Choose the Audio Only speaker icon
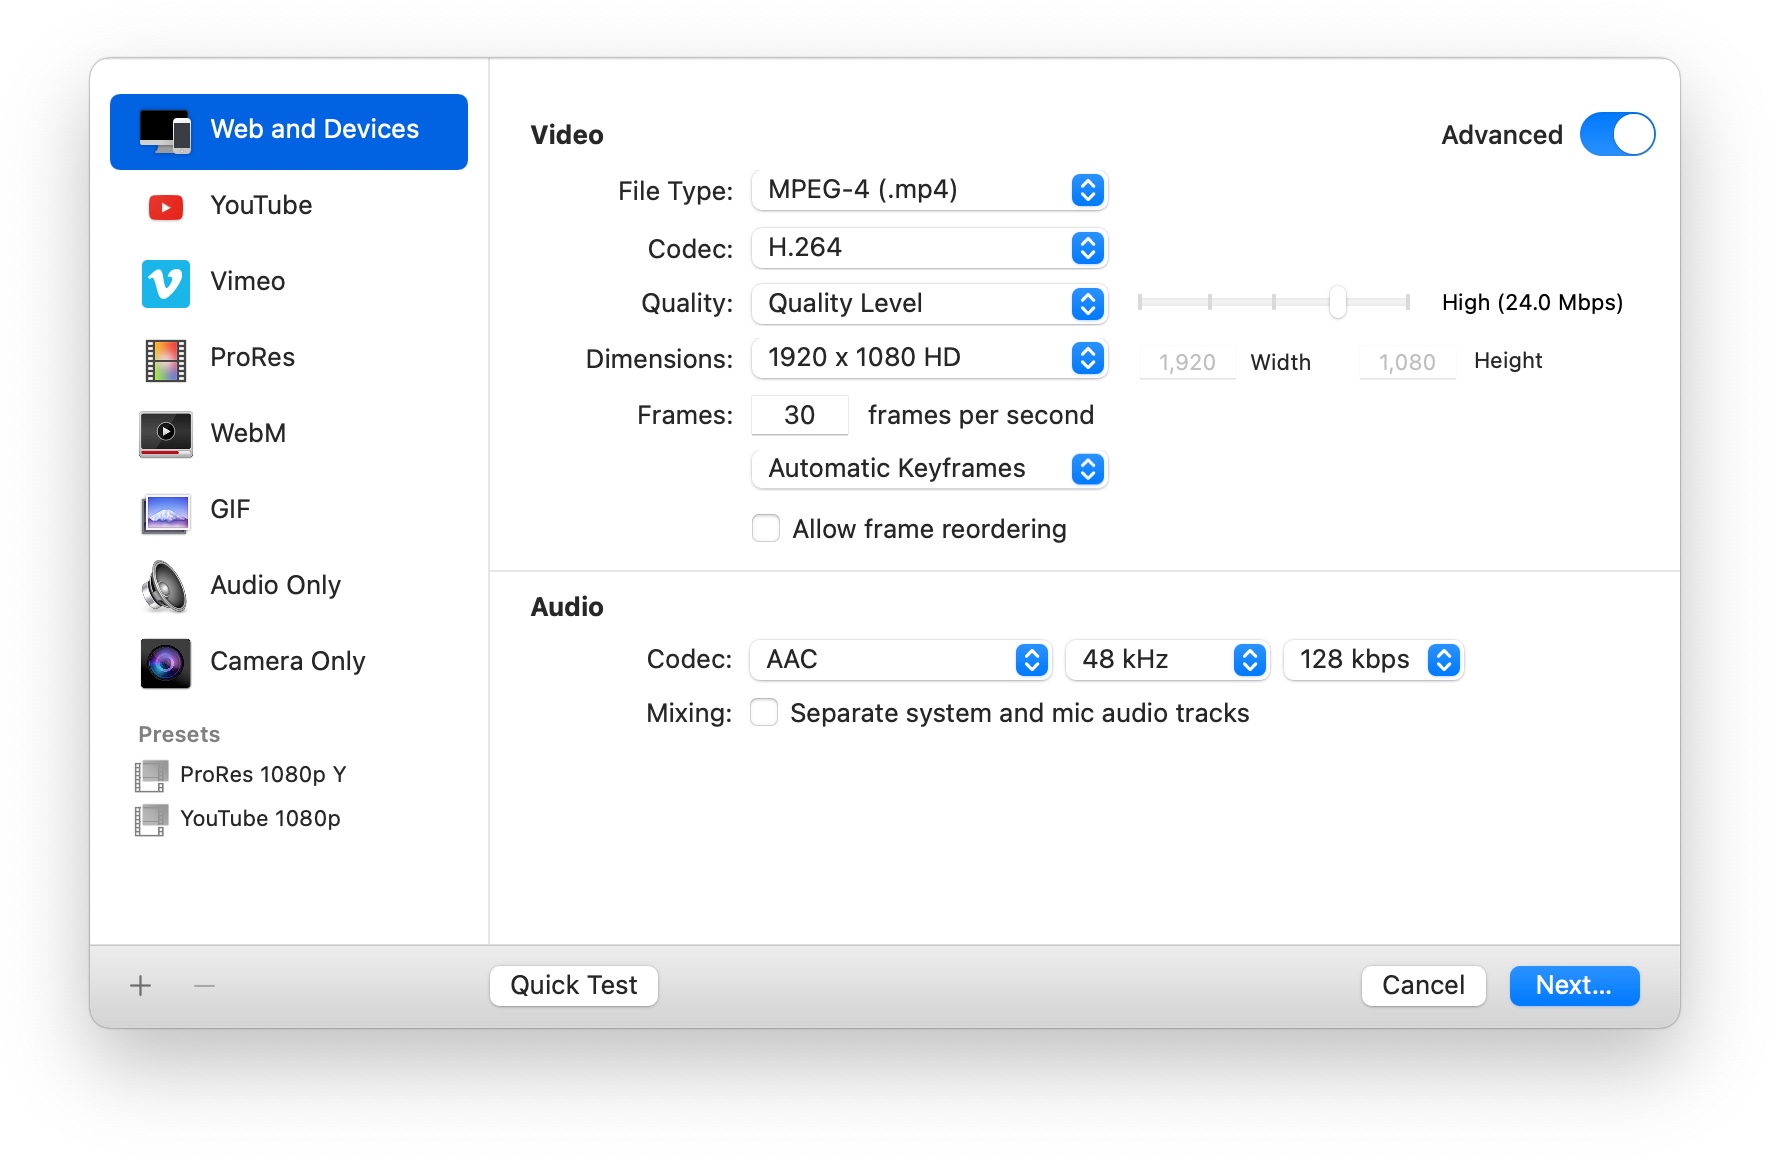The width and height of the screenshot is (1770, 1158). pyautogui.click(x=165, y=587)
